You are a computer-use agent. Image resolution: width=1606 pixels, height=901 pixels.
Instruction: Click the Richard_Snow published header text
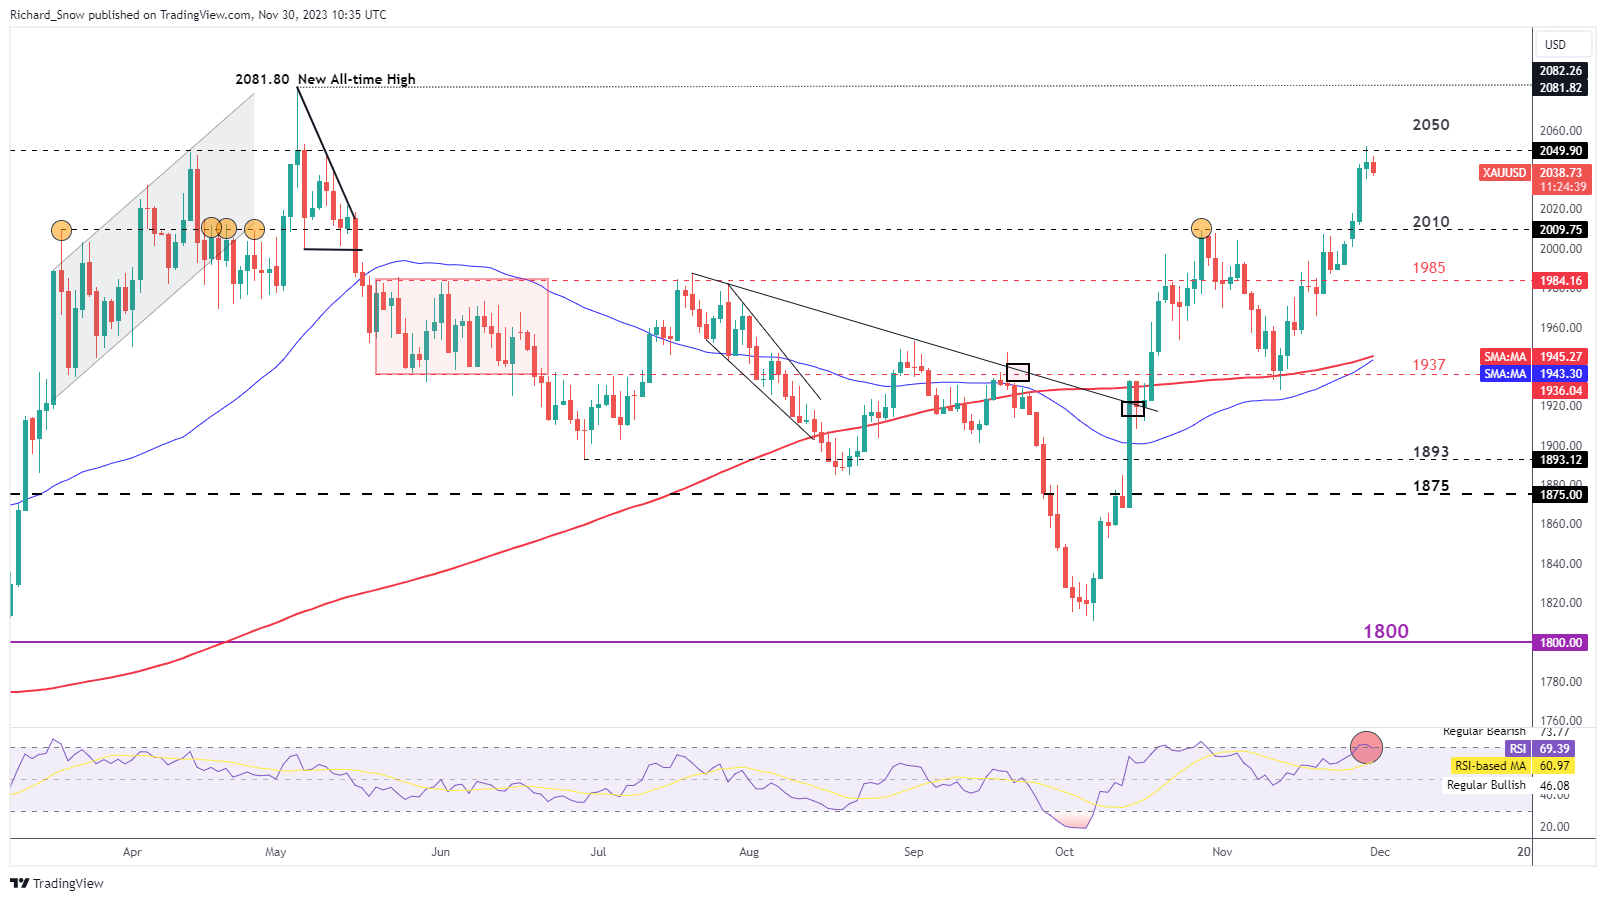(198, 15)
